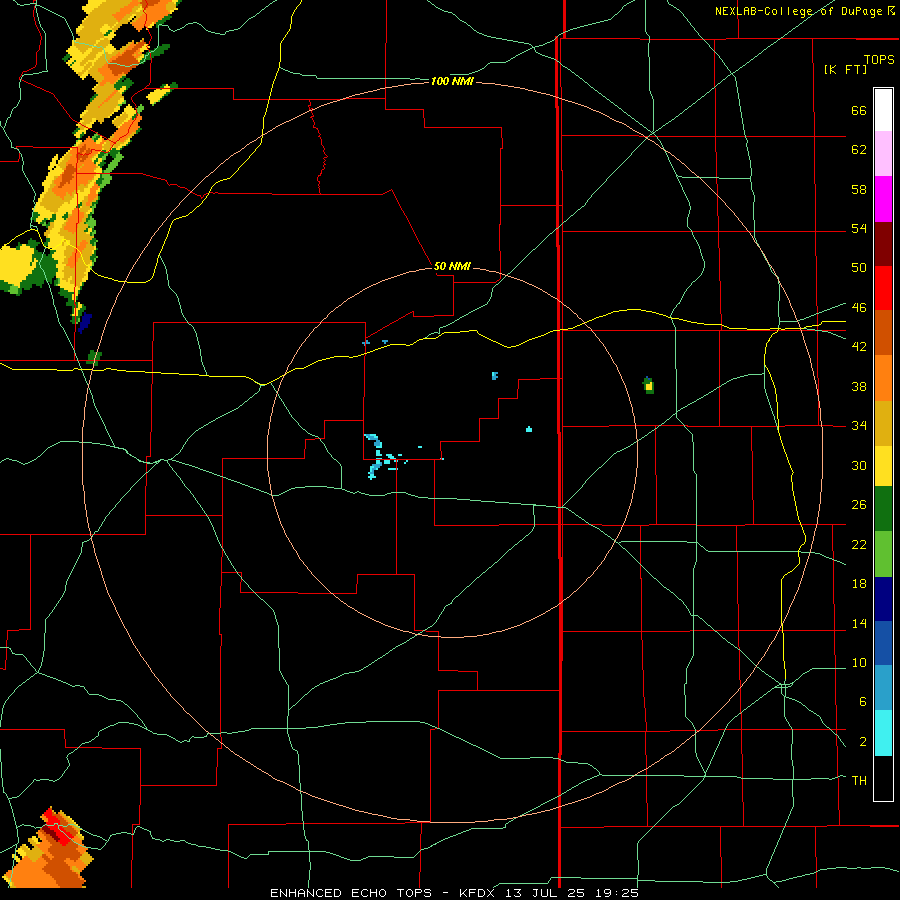Click the "6" legend value
The image size is (900, 900).
862,701
